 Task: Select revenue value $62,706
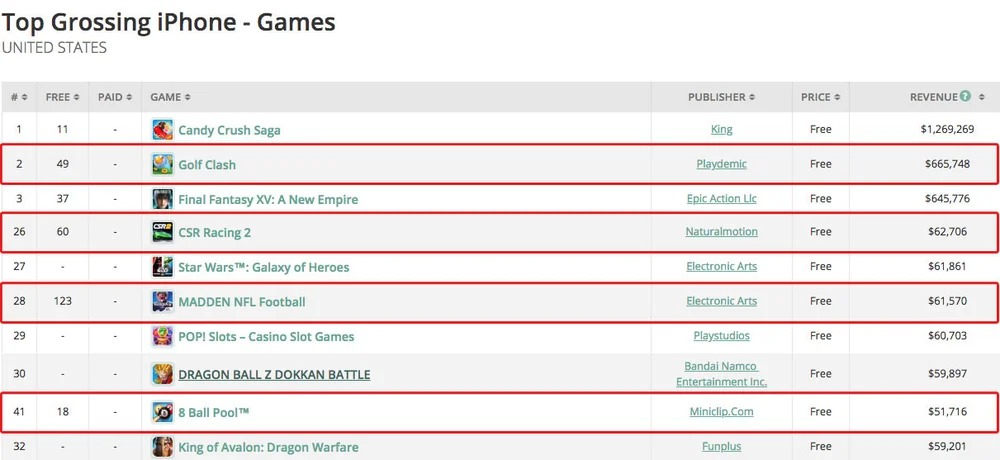tap(947, 232)
